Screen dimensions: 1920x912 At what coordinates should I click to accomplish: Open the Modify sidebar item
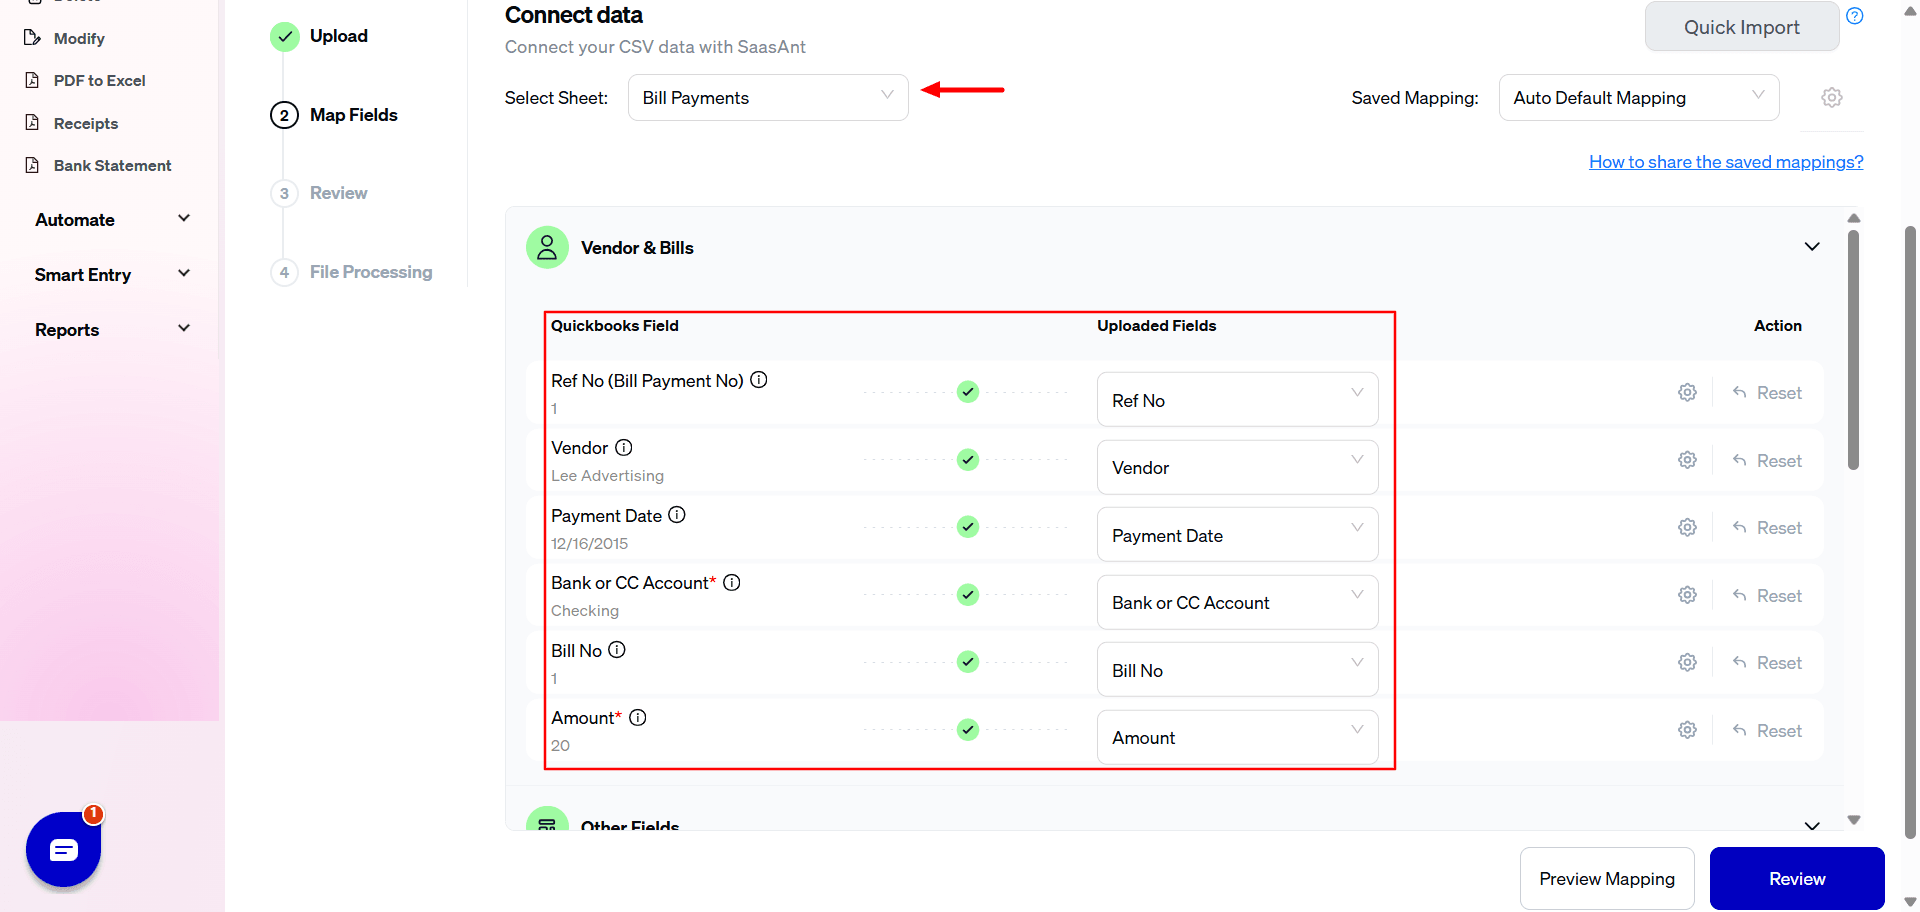(79, 38)
